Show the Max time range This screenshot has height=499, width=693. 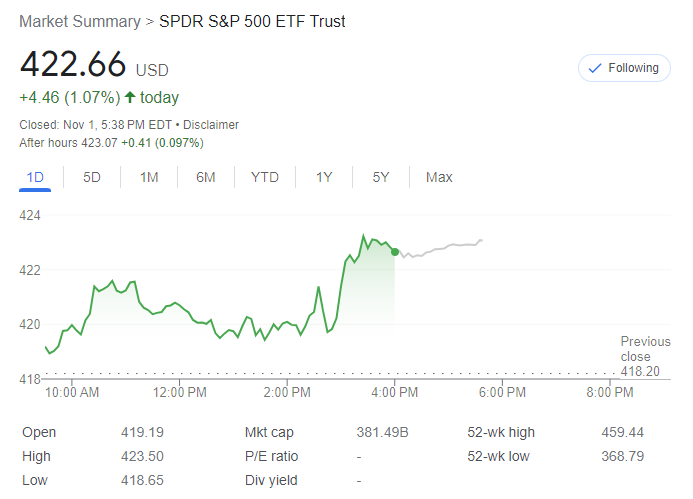click(x=439, y=177)
